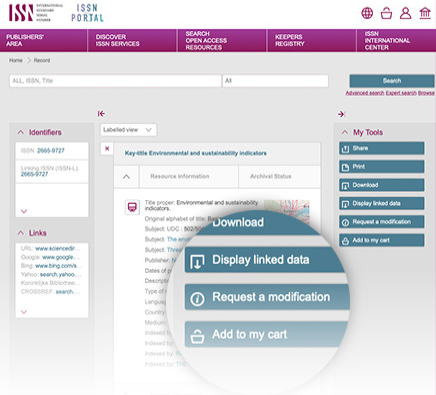Click the Title proper text line

click(x=201, y=205)
